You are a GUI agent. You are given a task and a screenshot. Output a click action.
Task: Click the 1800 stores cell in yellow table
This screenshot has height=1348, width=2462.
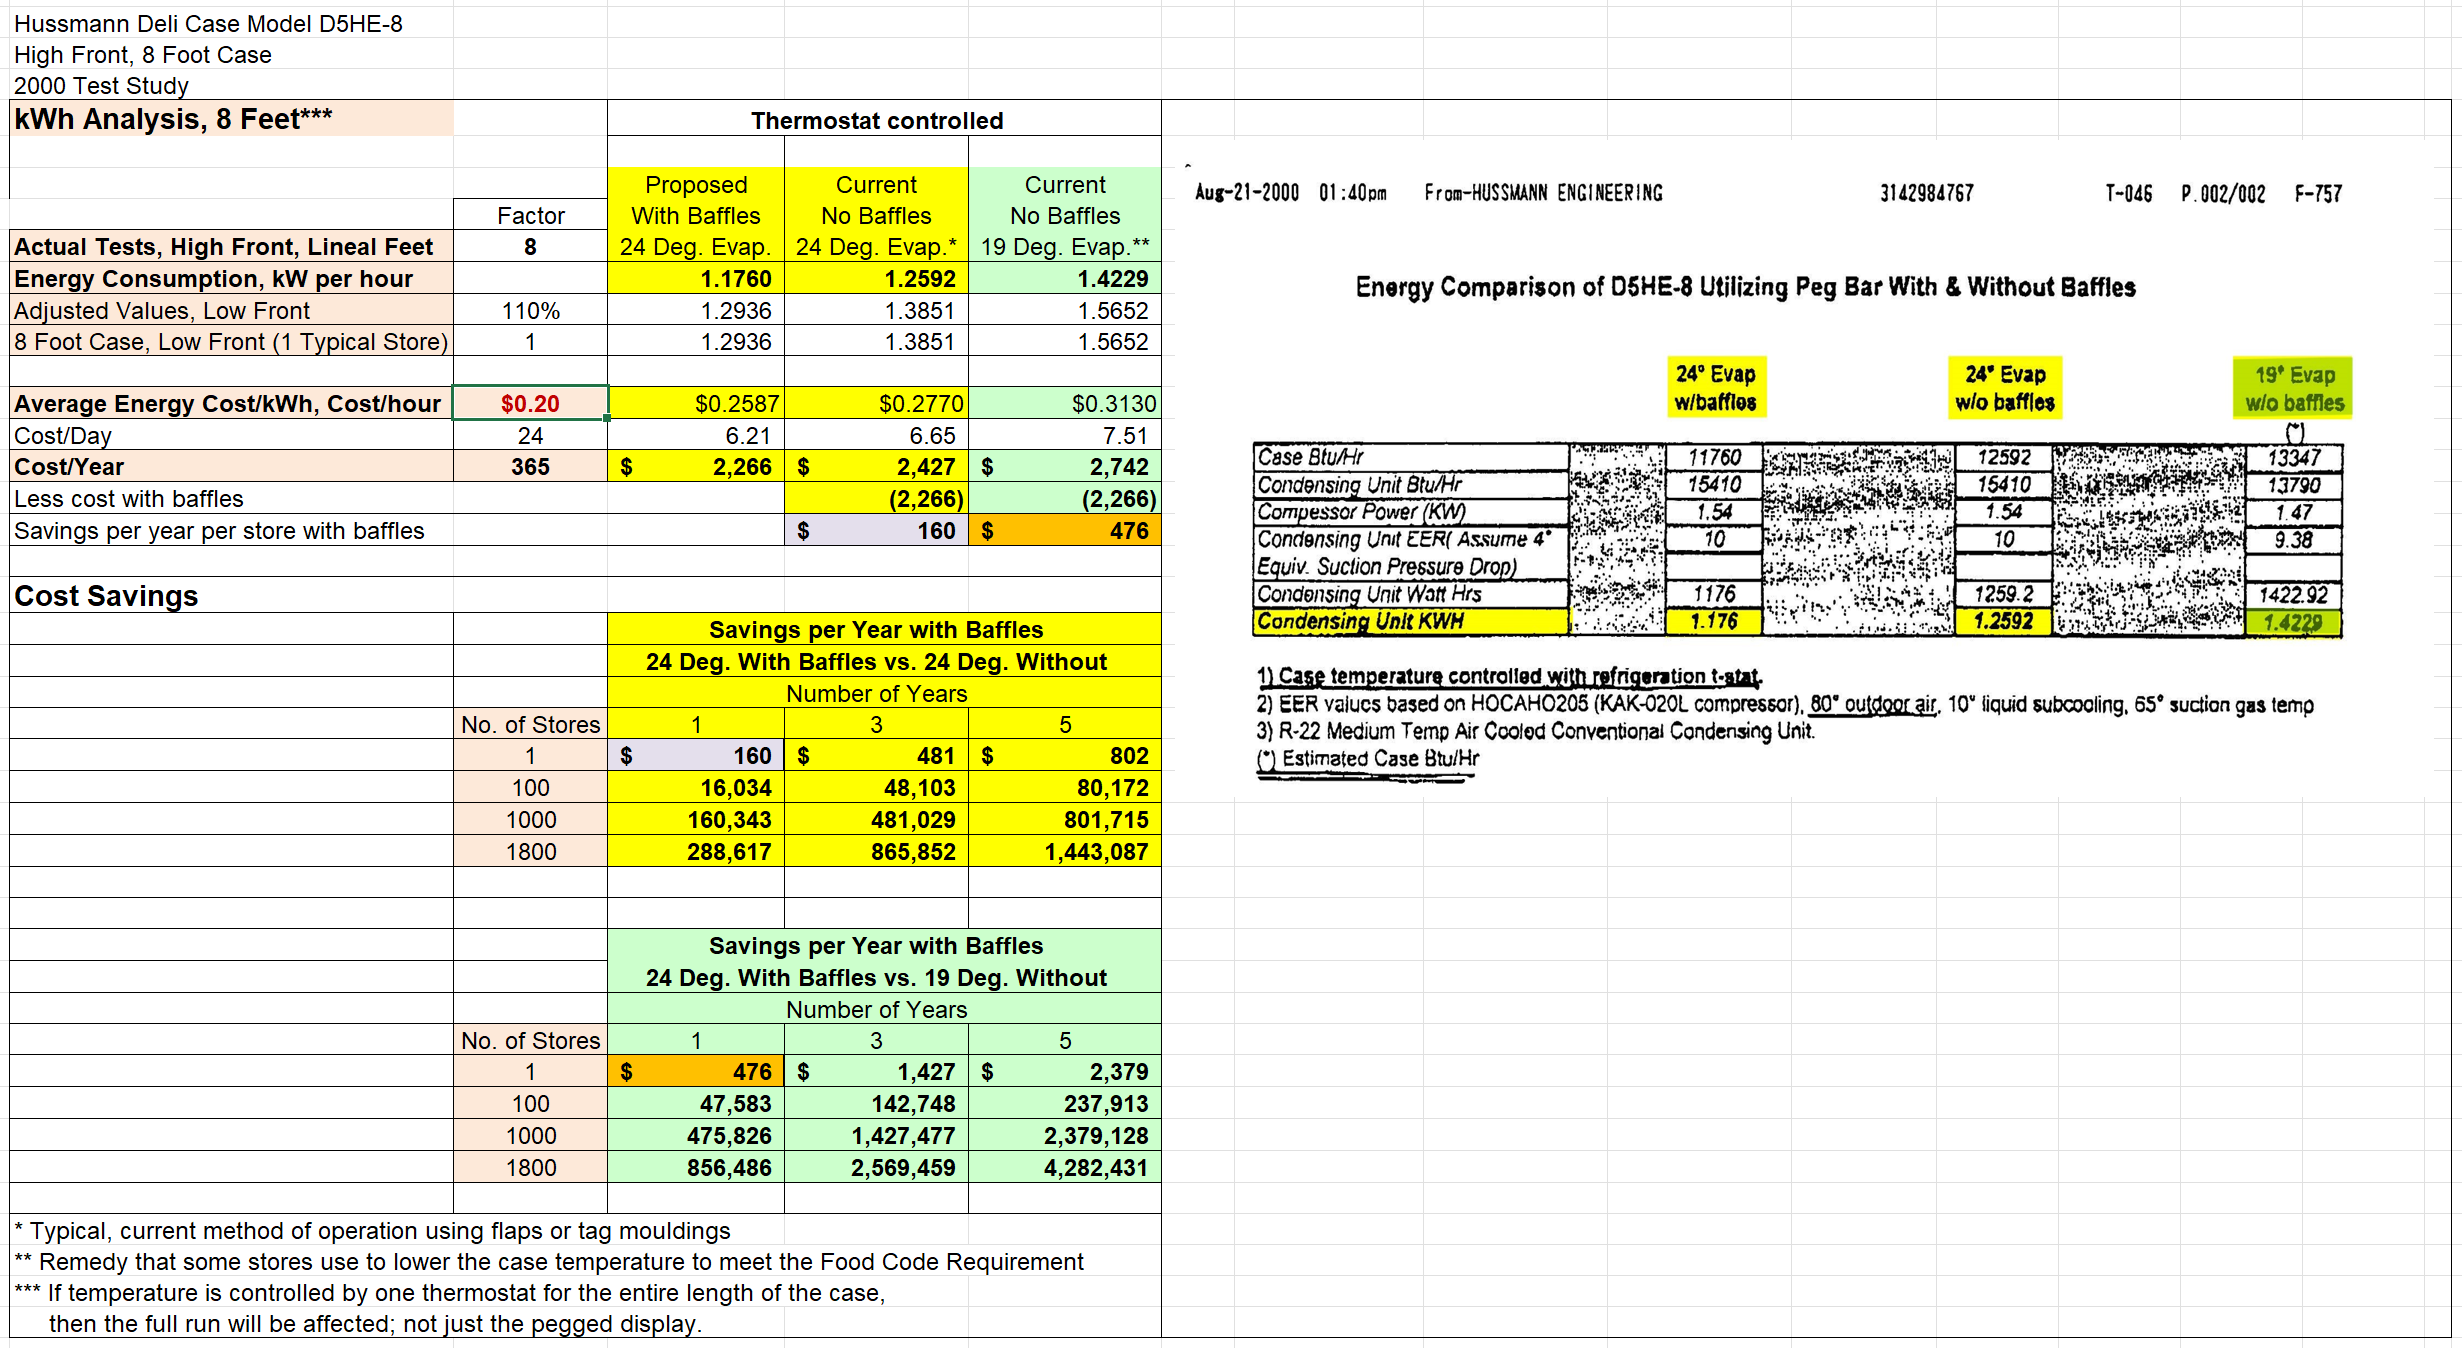coord(530,851)
